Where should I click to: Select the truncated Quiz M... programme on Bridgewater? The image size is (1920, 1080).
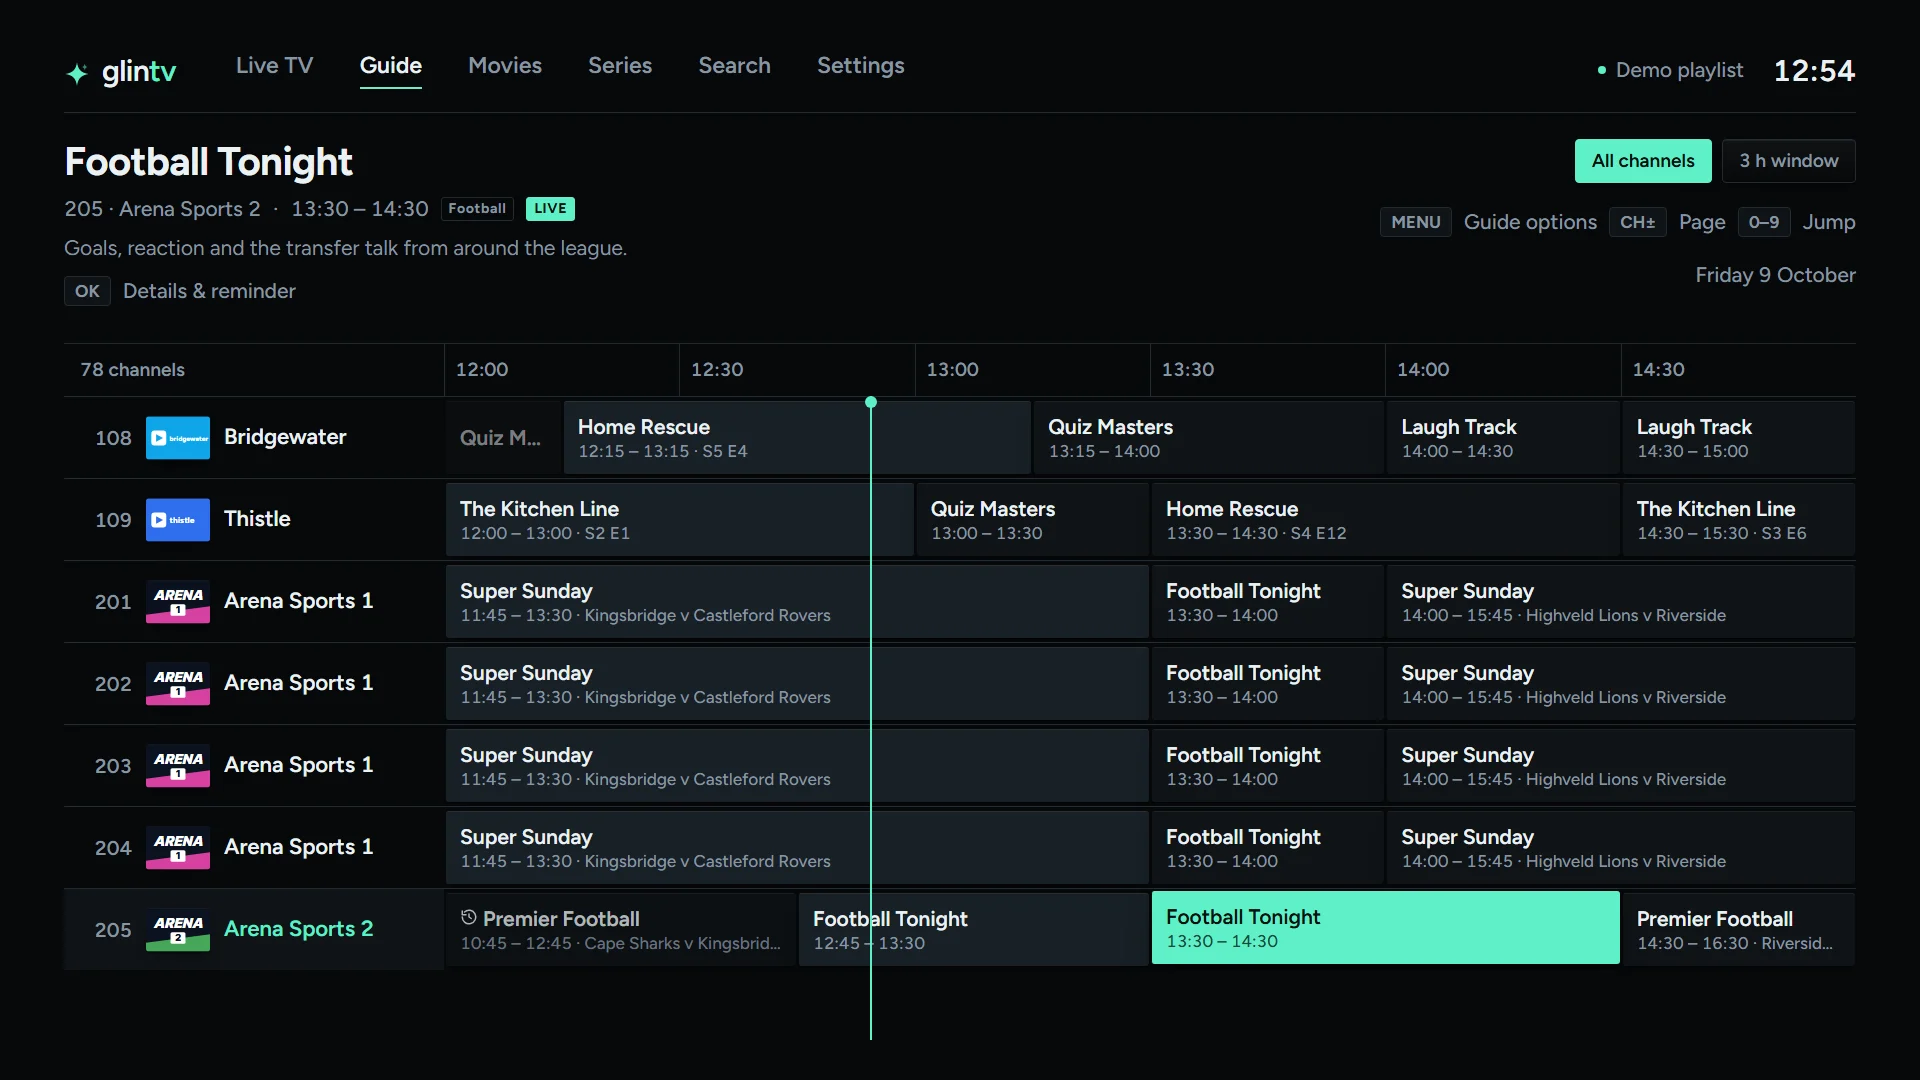[x=504, y=438]
